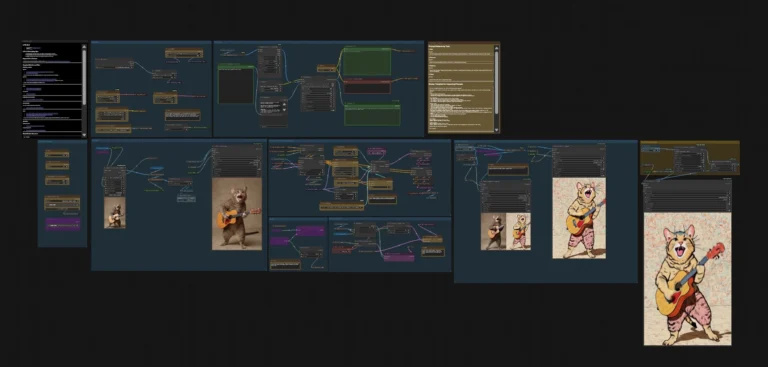Screen dimensions: 768x367
Task: Click the tan notes panel scroll-up arrow
Action: [497, 48]
